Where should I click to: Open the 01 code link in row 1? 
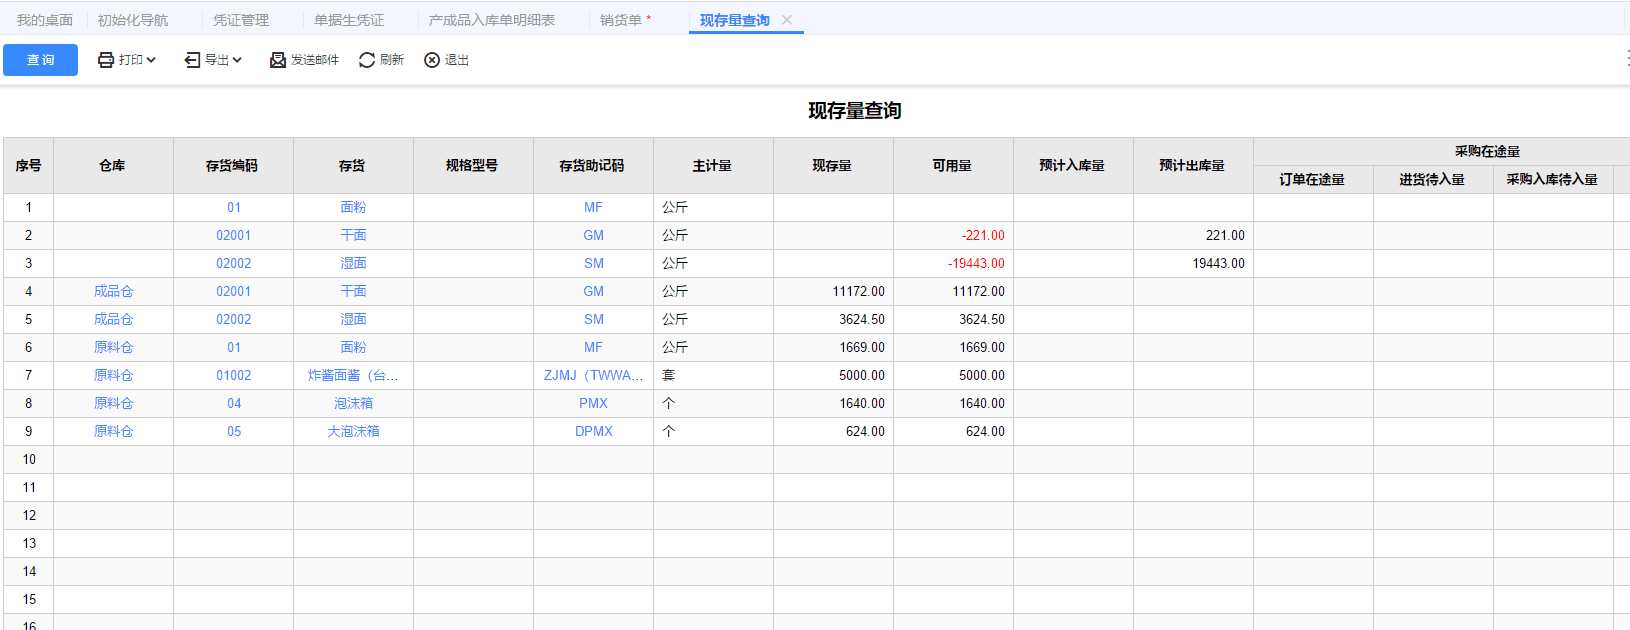point(234,208)
